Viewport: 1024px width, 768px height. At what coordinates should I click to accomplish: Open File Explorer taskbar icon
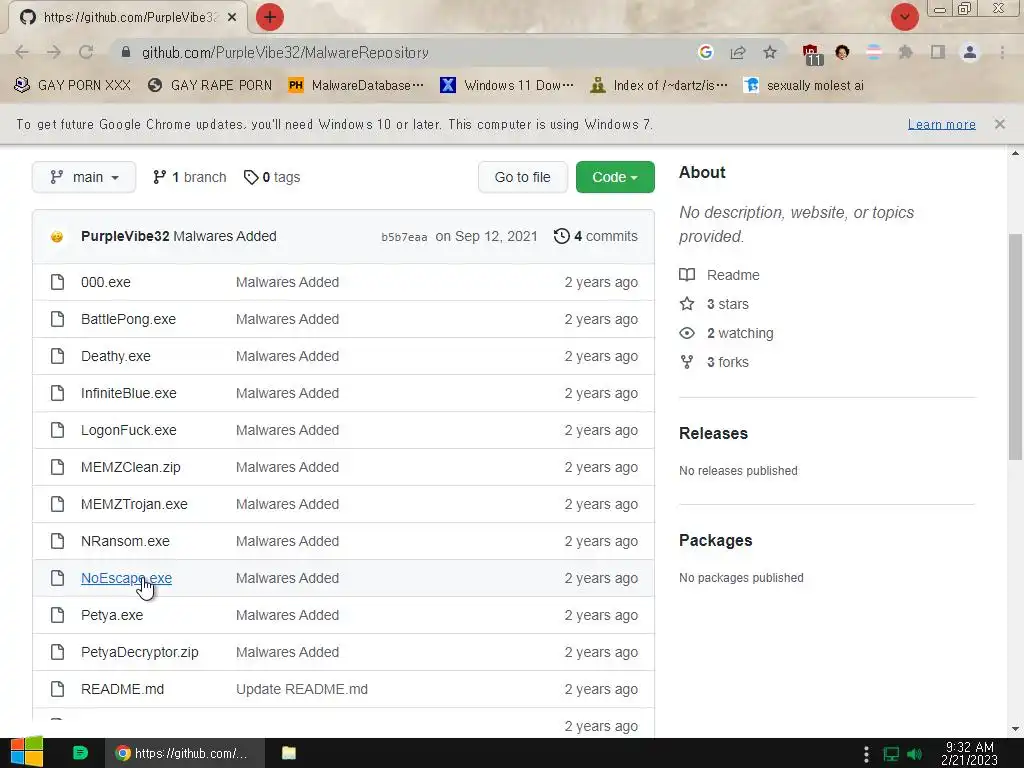click(289, 753)
